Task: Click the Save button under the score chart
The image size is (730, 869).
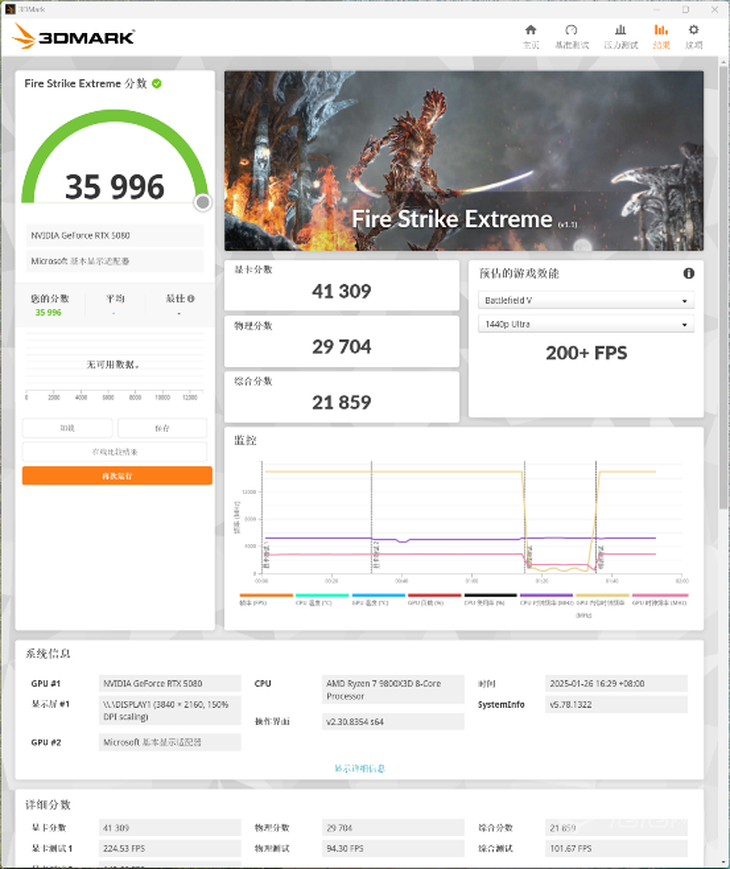Action: (x=162, y=428)
